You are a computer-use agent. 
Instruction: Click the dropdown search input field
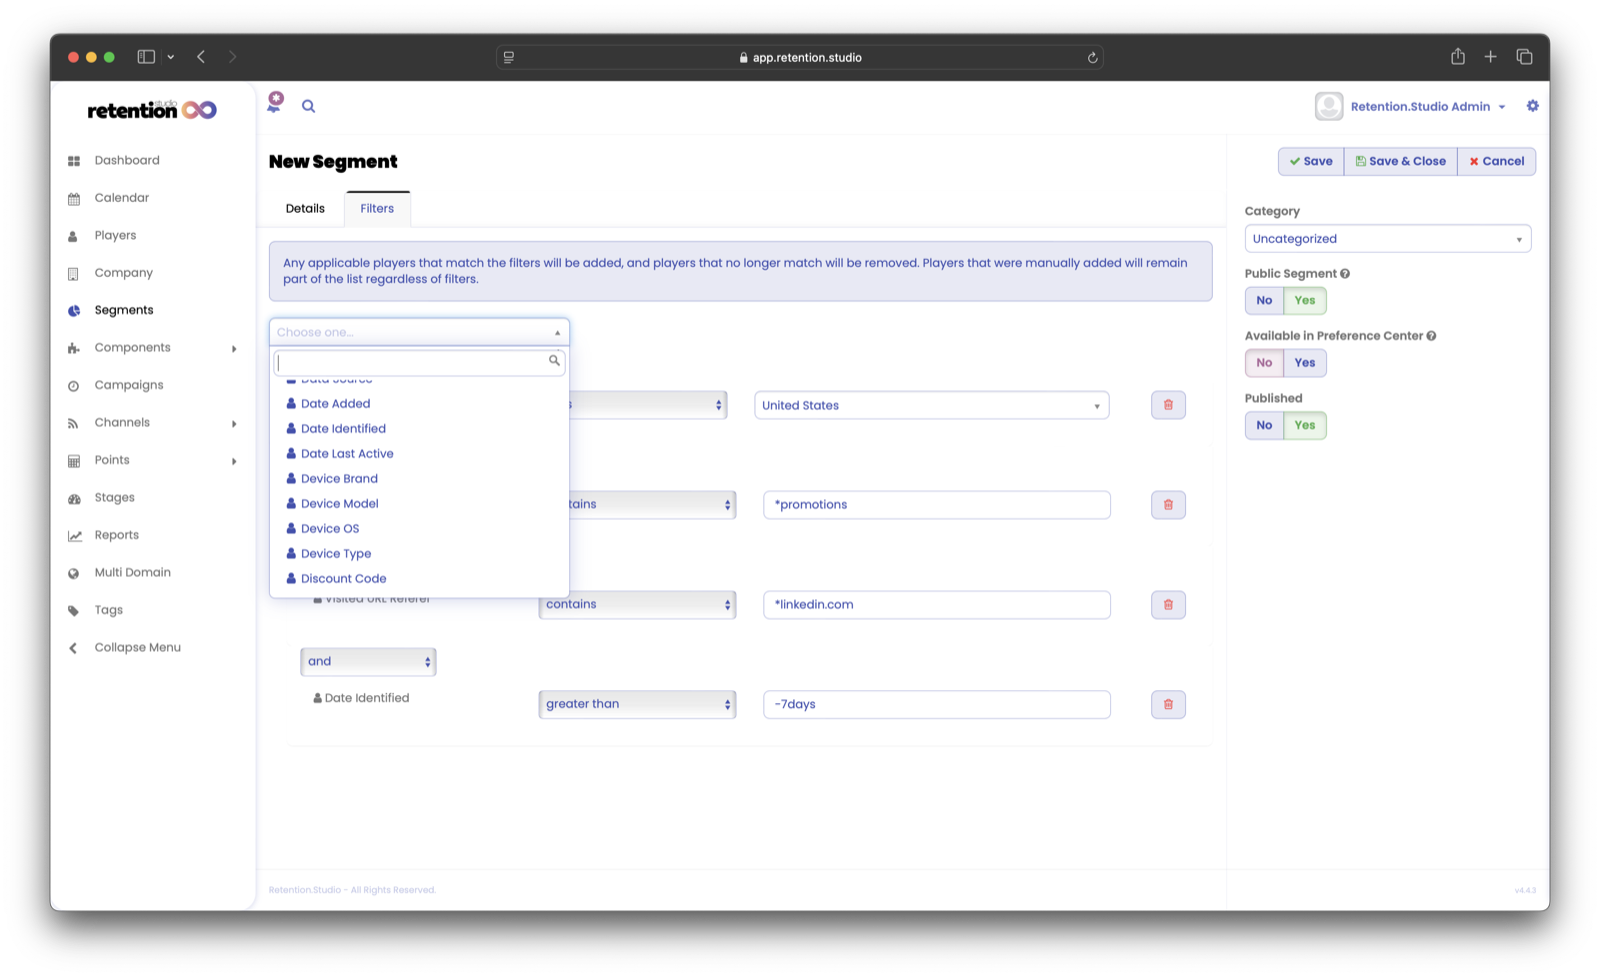click(x=419, y=362)
